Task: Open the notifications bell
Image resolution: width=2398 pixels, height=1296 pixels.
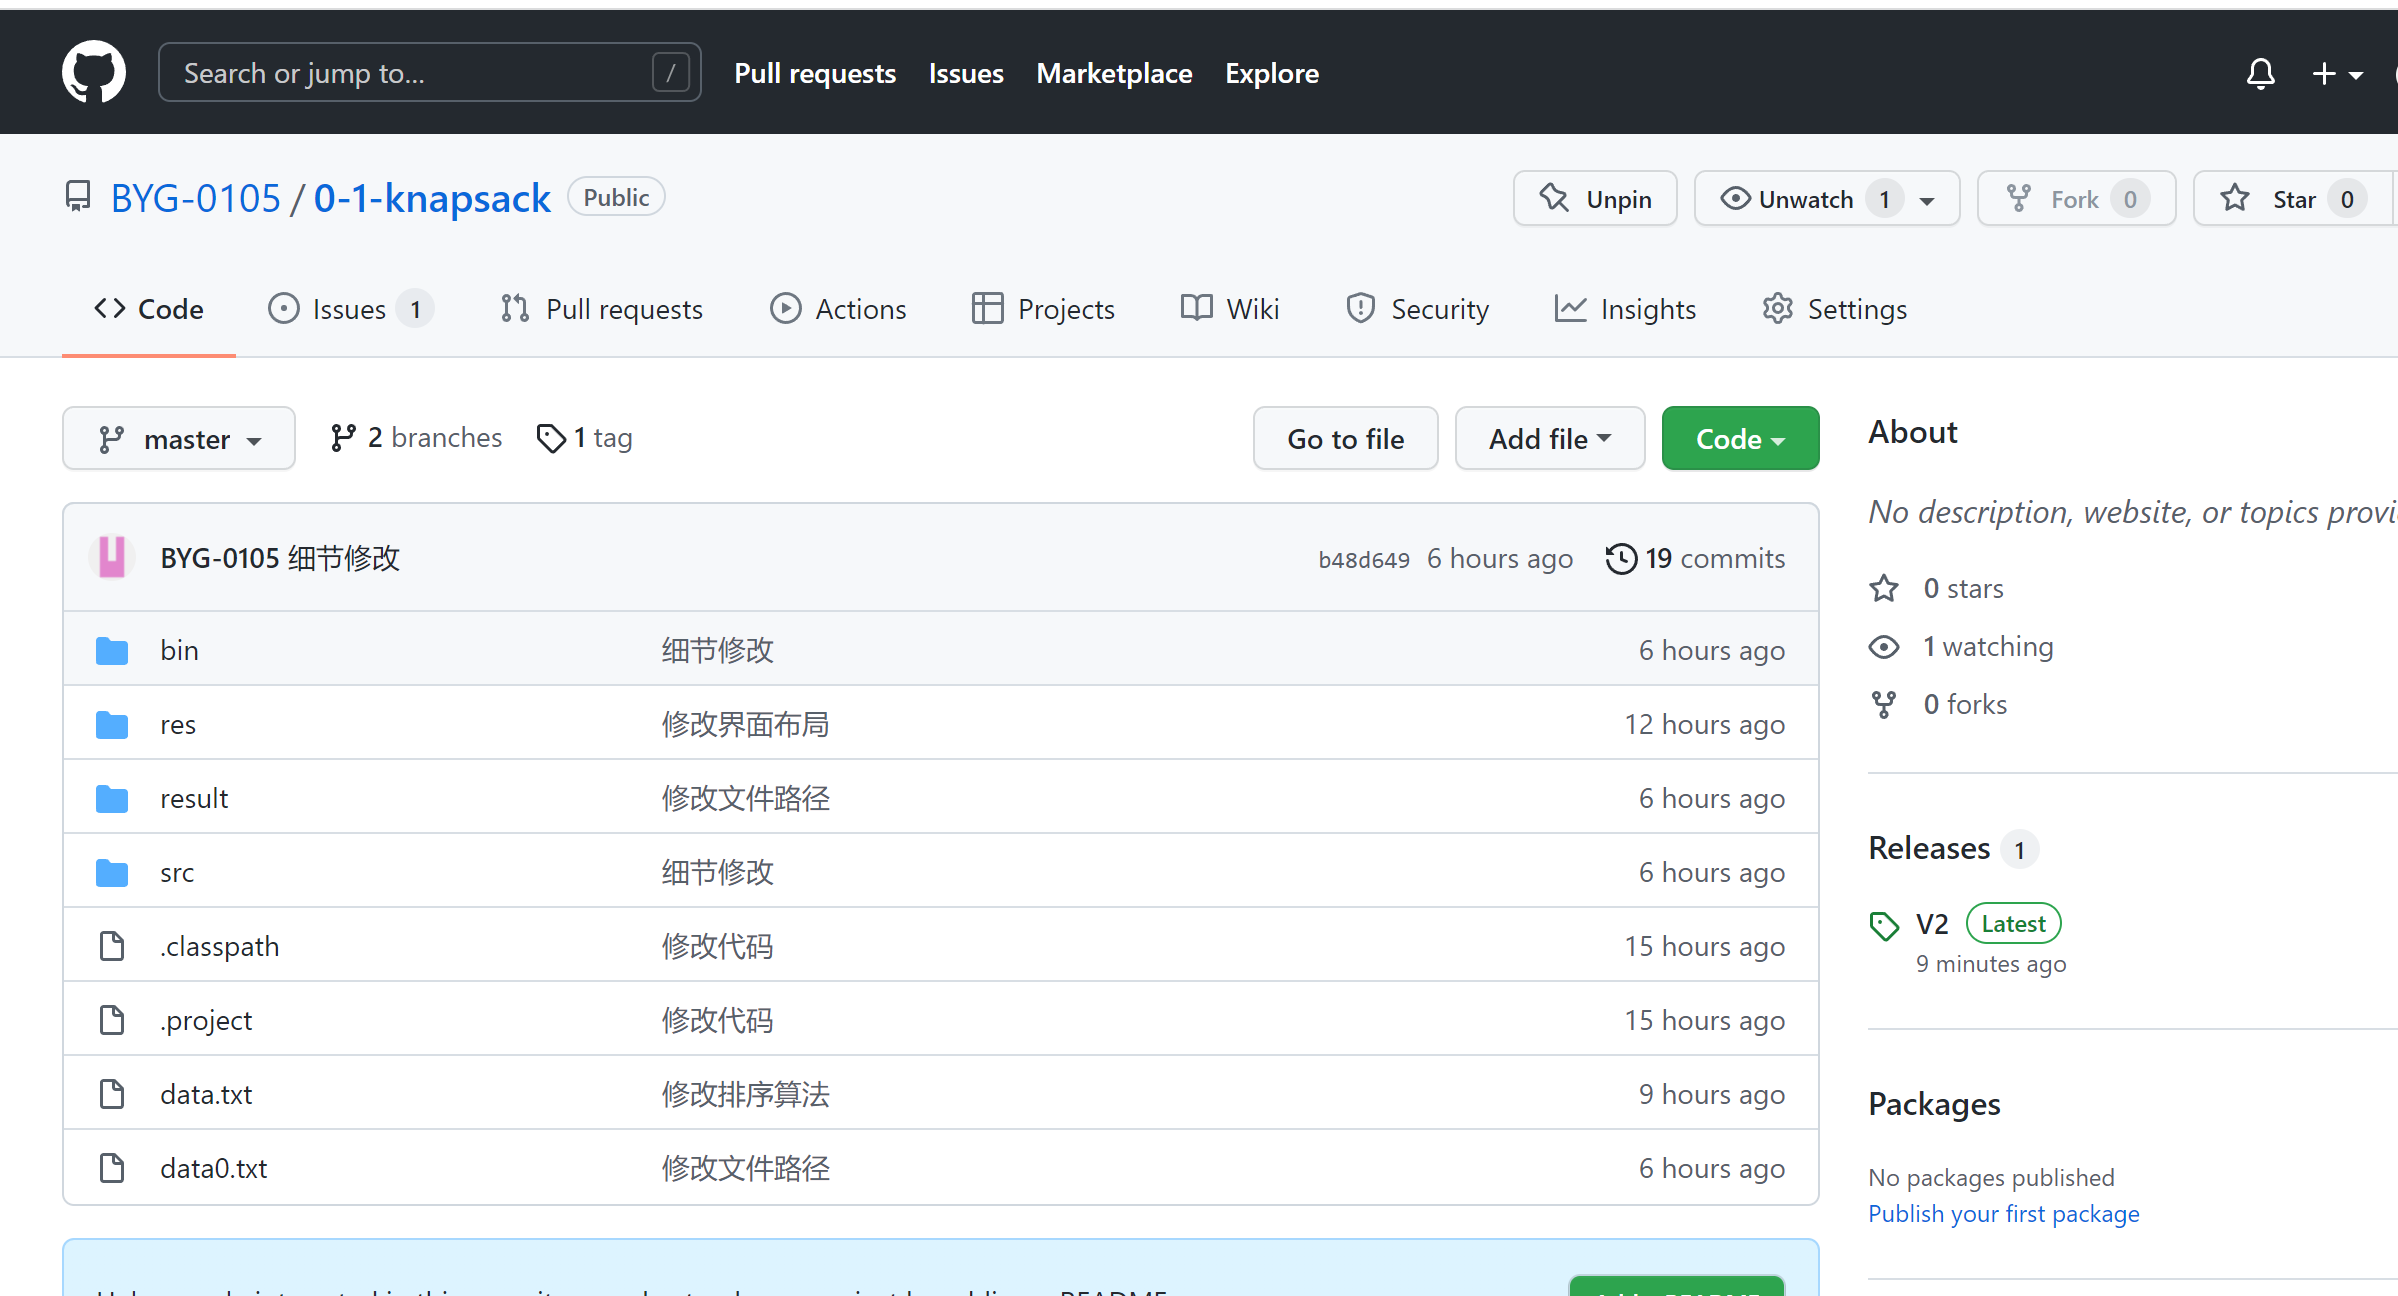Action: click(2260, 73)
